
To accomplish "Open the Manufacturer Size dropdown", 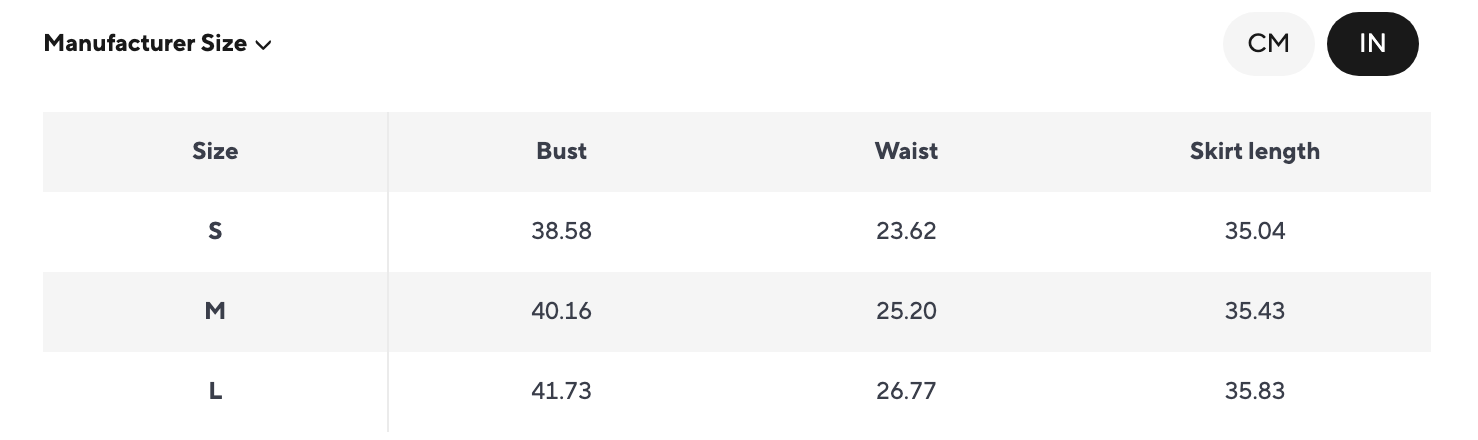I will click(158, 44).
